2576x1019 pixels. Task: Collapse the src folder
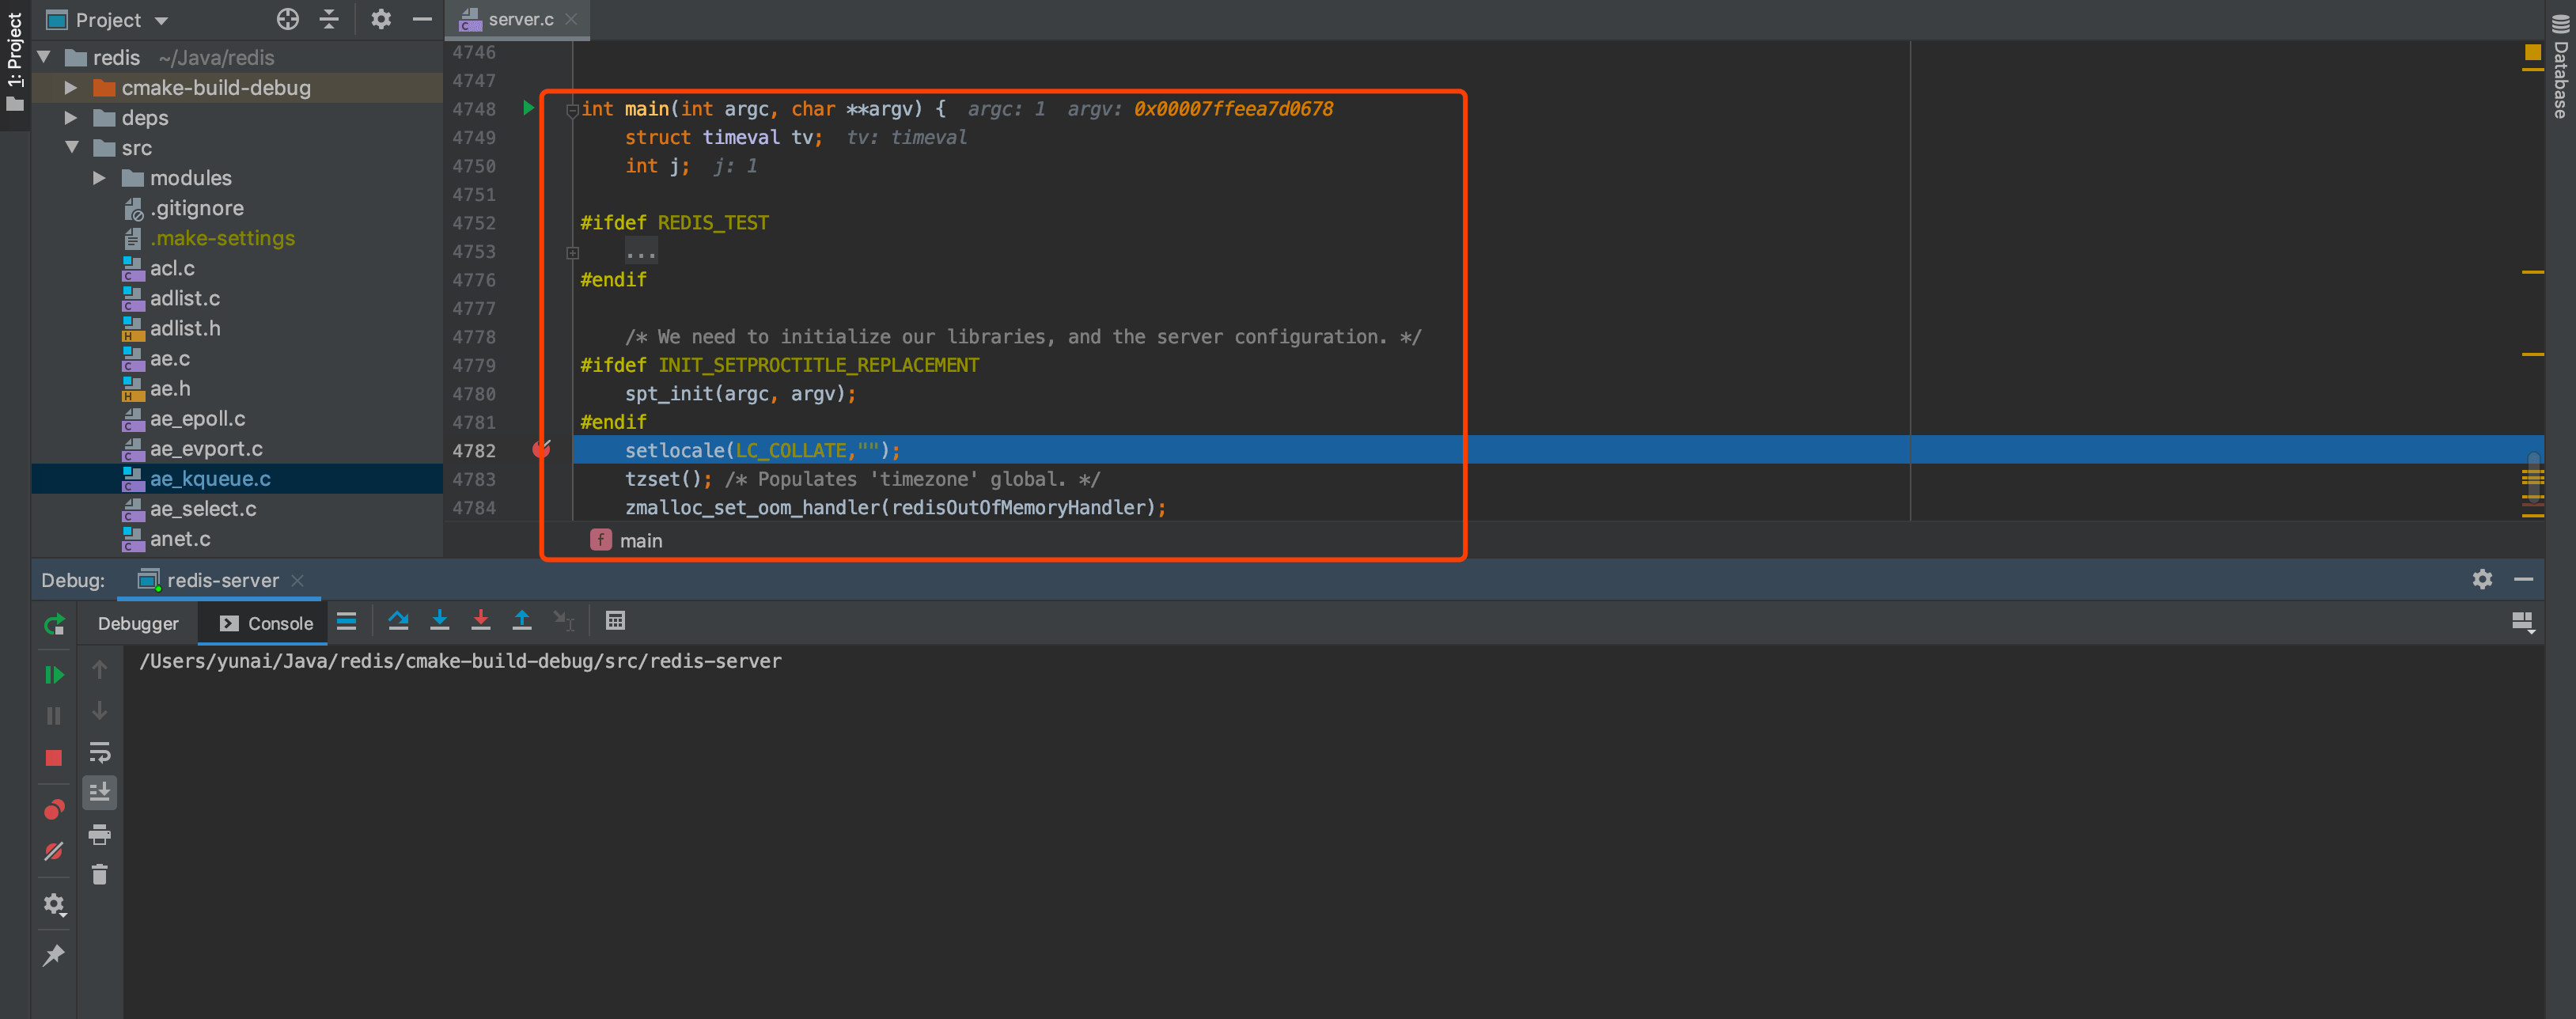click(x=71, y=148)
